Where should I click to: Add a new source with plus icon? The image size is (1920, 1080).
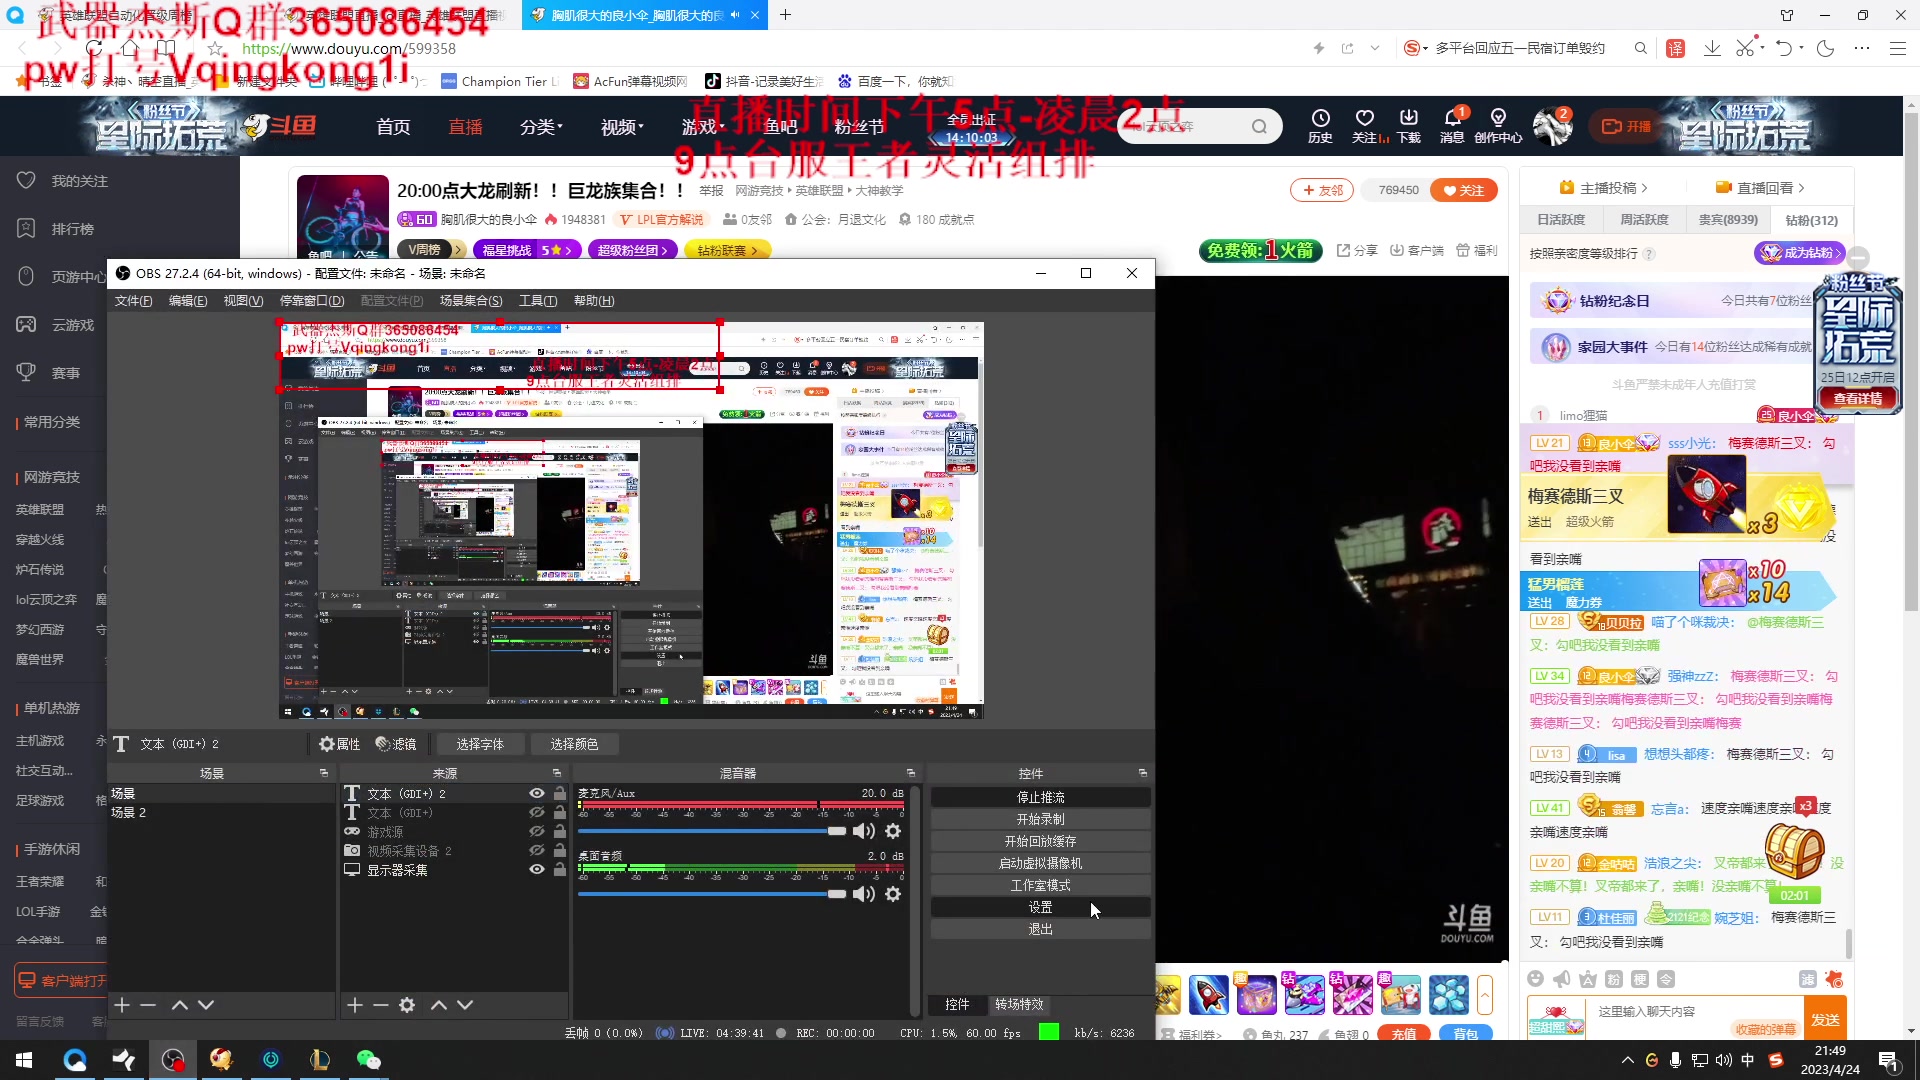(x=354, y=1005)
